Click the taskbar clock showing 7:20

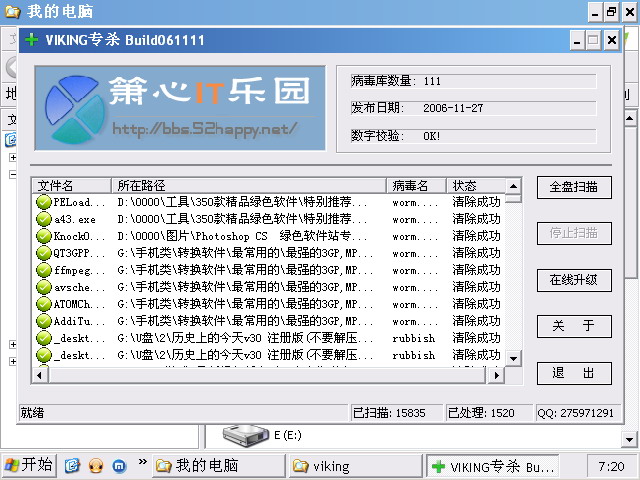click(x=611, y=466)
